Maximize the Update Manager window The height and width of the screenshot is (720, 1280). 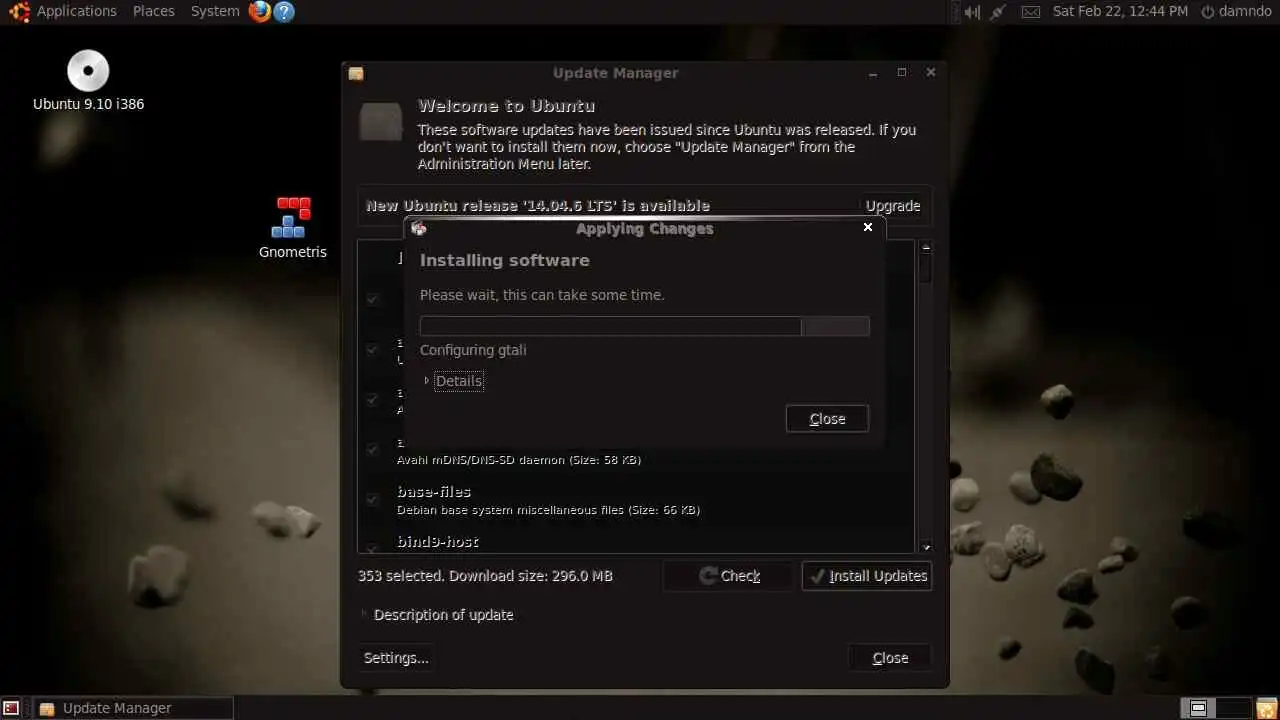pyautogui.click(x=902, y=73)
